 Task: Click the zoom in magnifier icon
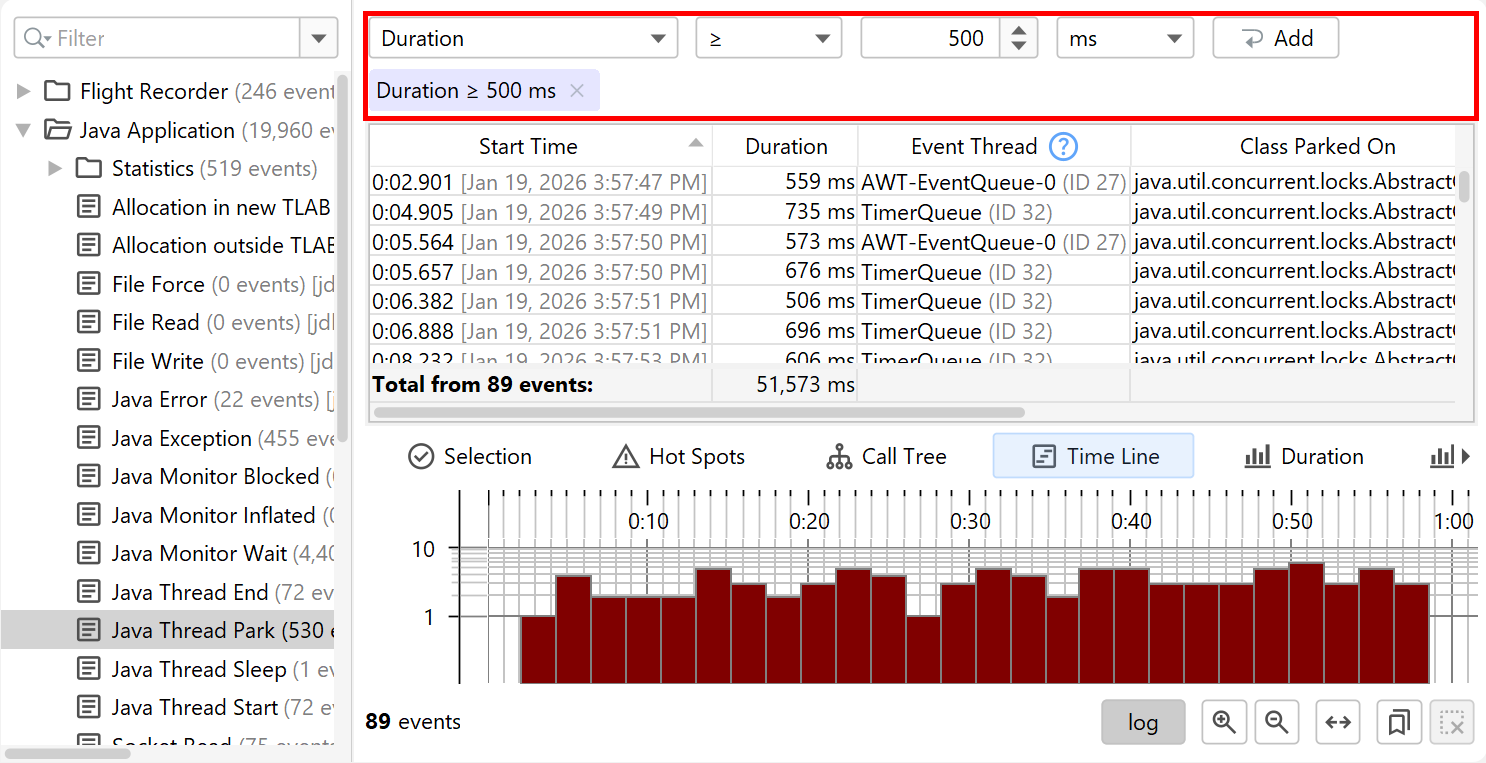(1224, 722)
